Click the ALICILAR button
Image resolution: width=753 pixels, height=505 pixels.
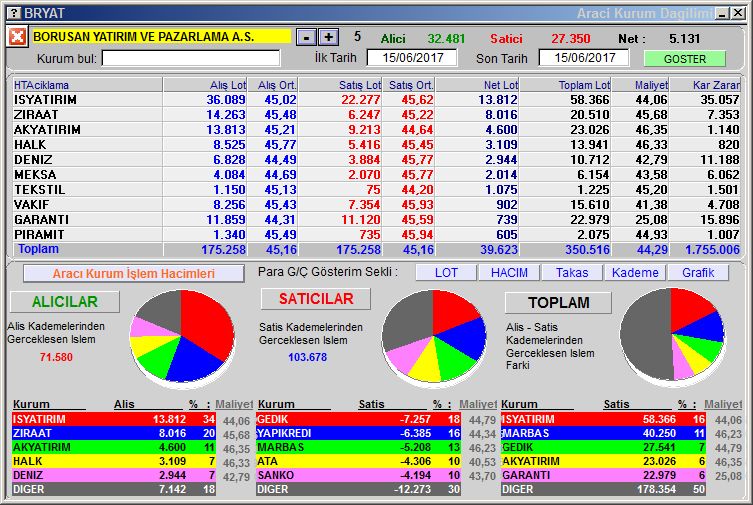[x=65, y=301]
